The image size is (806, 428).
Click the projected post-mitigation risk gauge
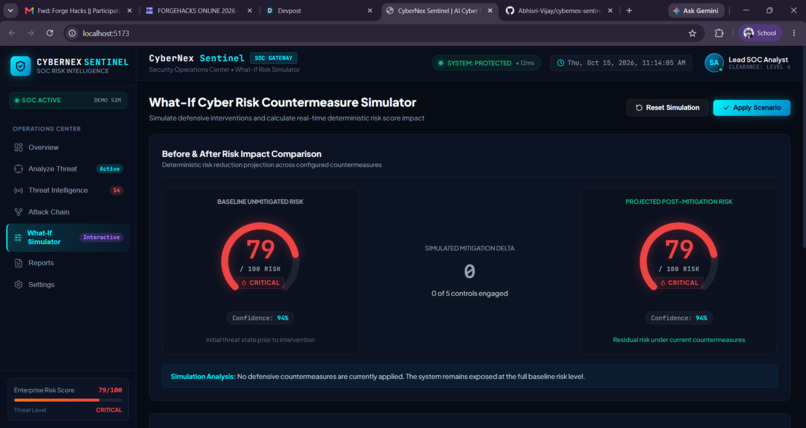click(679, 257)
